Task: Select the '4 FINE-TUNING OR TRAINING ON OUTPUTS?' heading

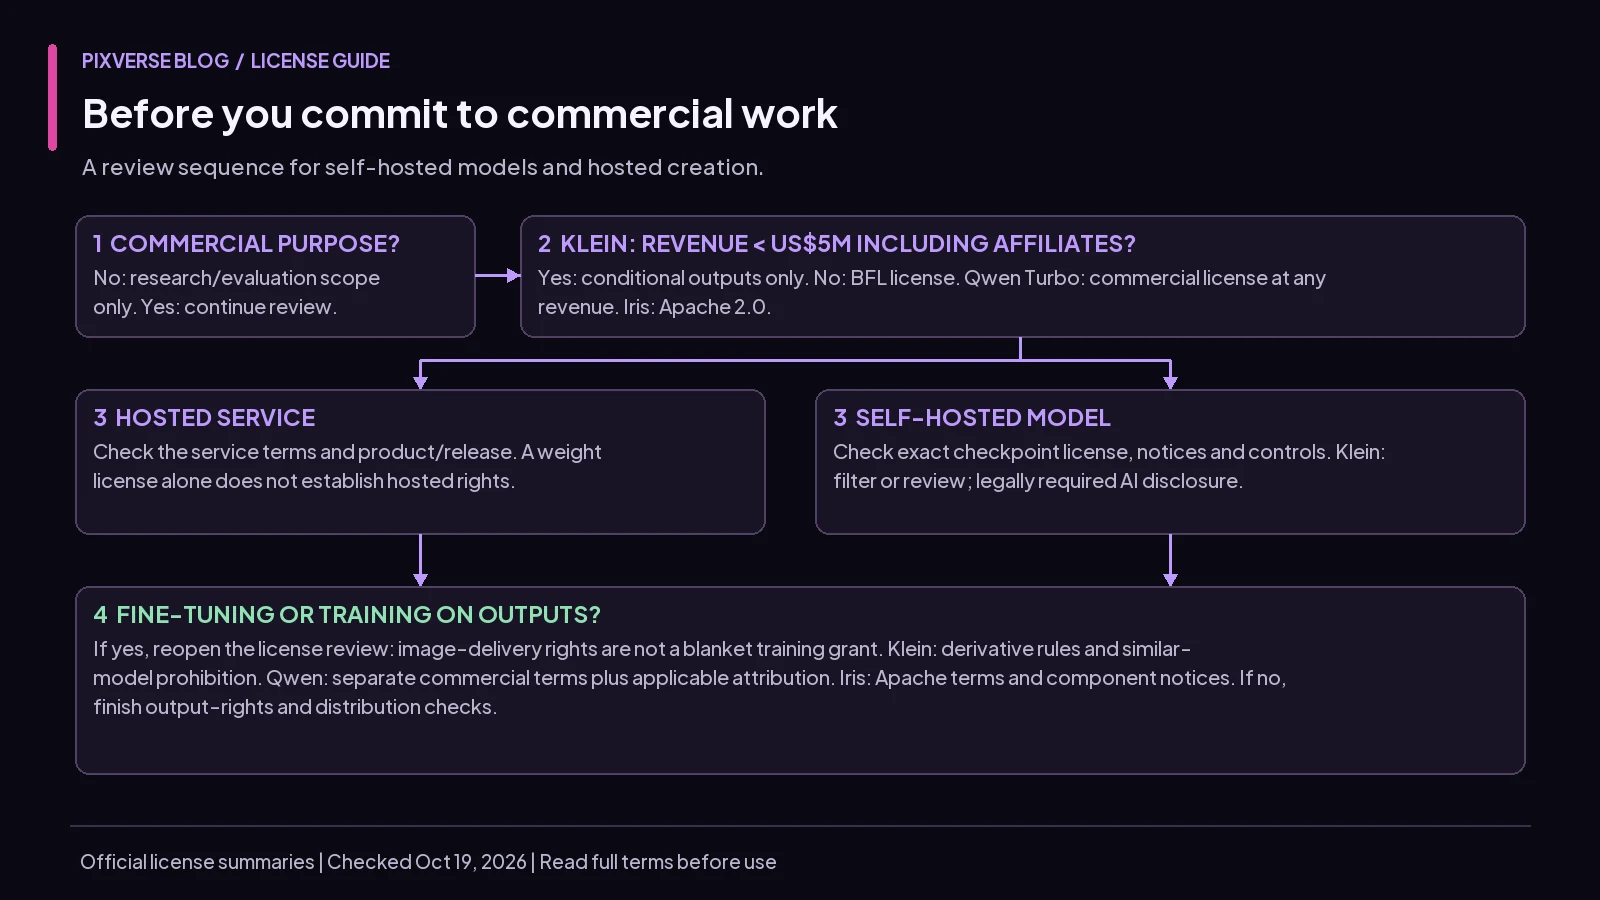Action: (347, 615)
